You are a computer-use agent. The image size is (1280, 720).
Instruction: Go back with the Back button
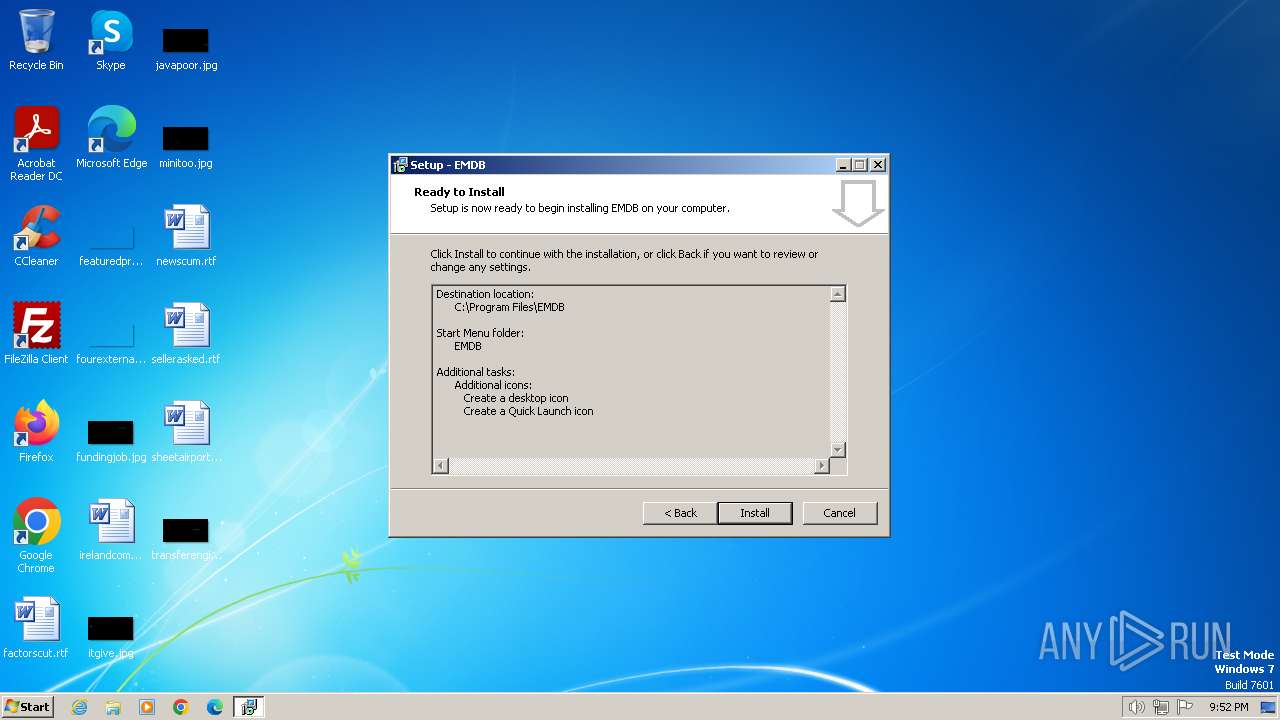click(x=680, y=513)
